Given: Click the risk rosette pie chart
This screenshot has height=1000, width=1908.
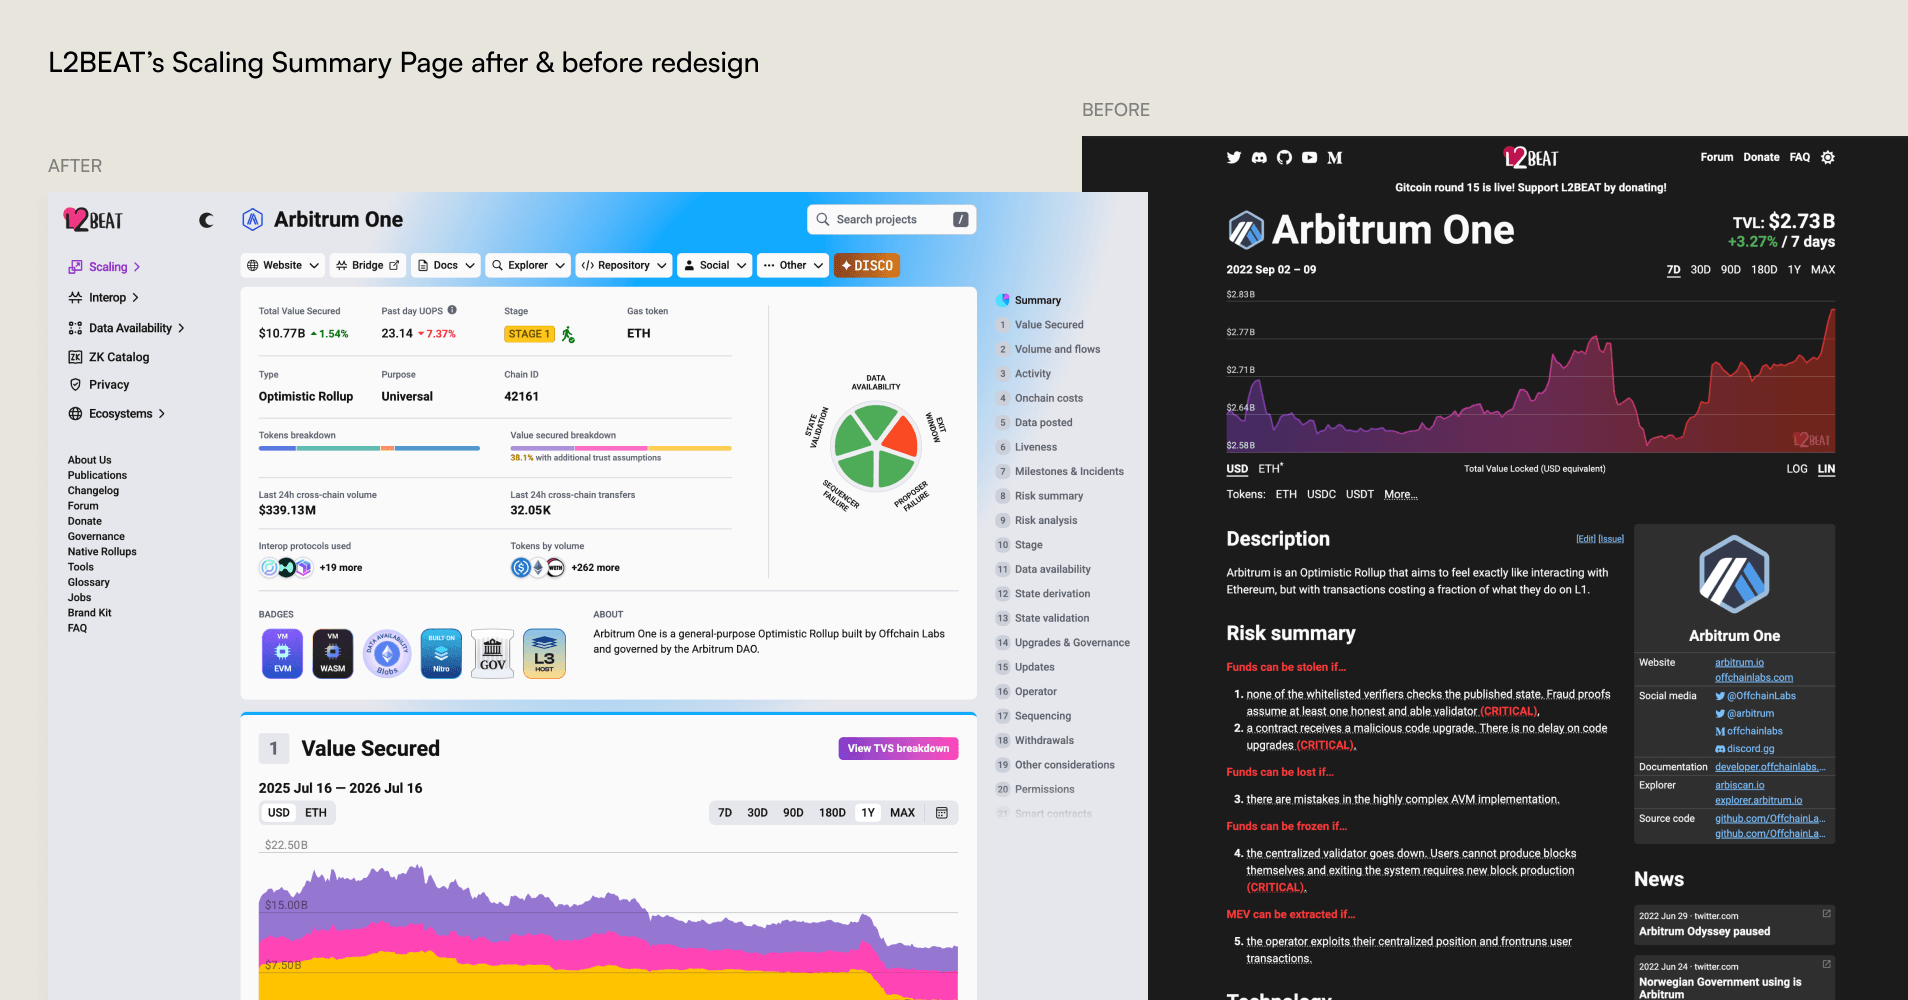Looking at the screenshot, I should coord(876,446).
